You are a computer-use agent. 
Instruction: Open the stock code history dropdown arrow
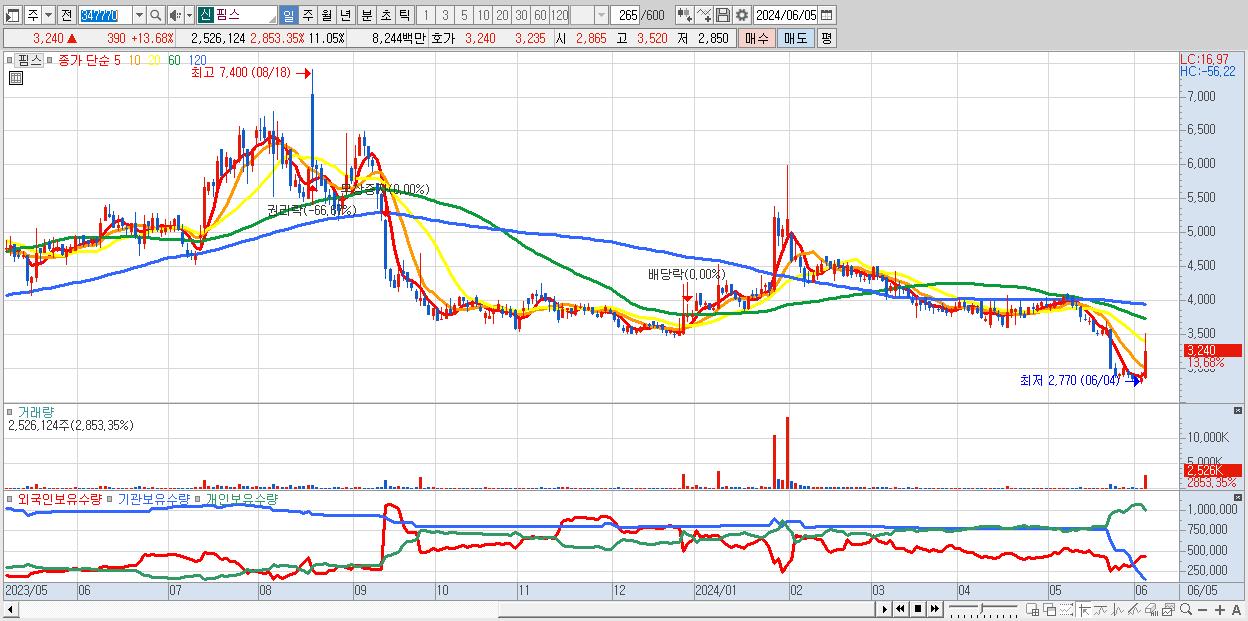click(139, 15)
